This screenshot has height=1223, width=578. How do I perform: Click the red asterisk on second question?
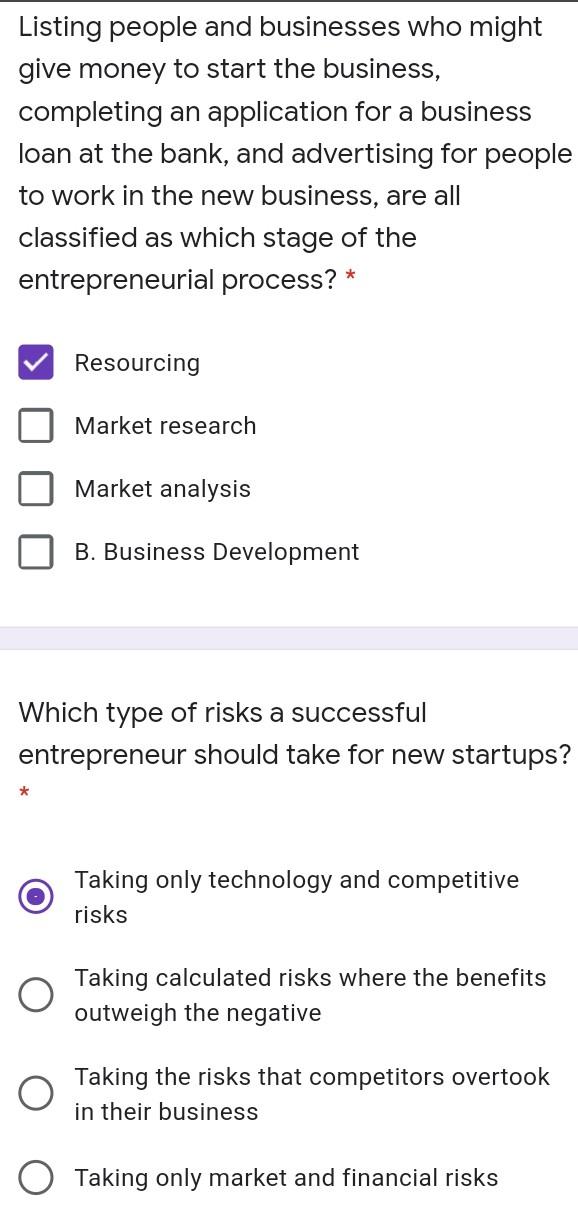point(22,790)
